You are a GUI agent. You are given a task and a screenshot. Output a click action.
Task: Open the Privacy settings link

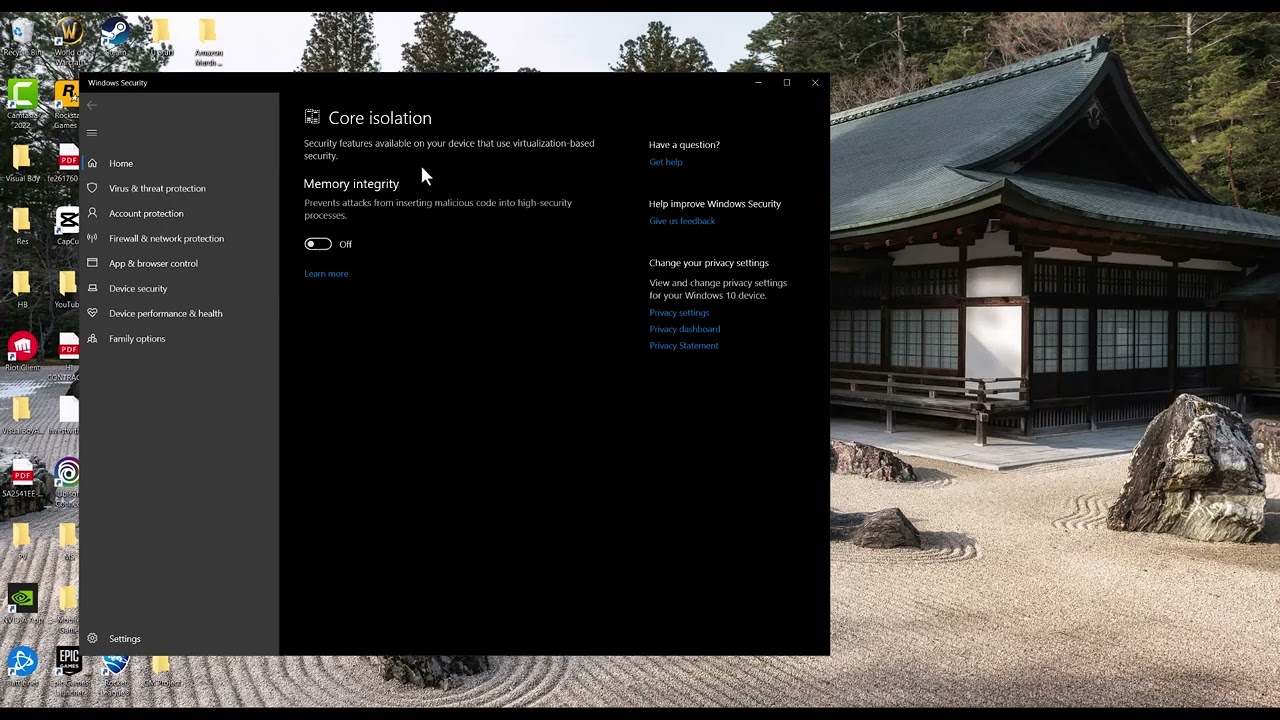[x=679, y=312]
